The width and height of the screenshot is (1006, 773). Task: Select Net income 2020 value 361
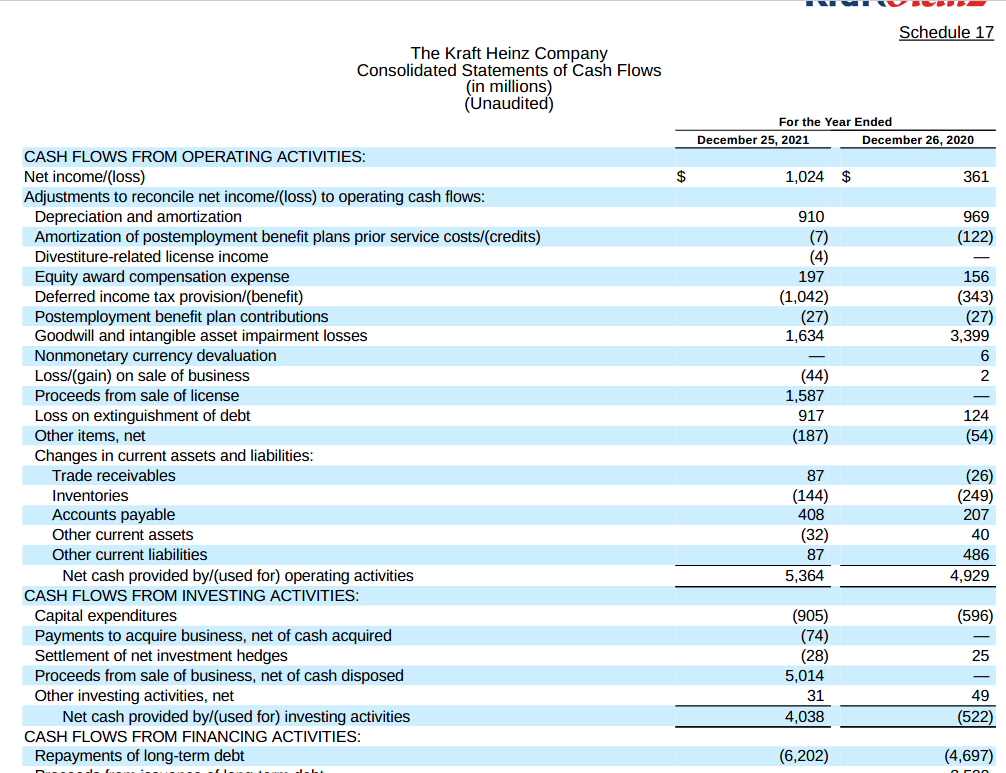click(976, 177)
